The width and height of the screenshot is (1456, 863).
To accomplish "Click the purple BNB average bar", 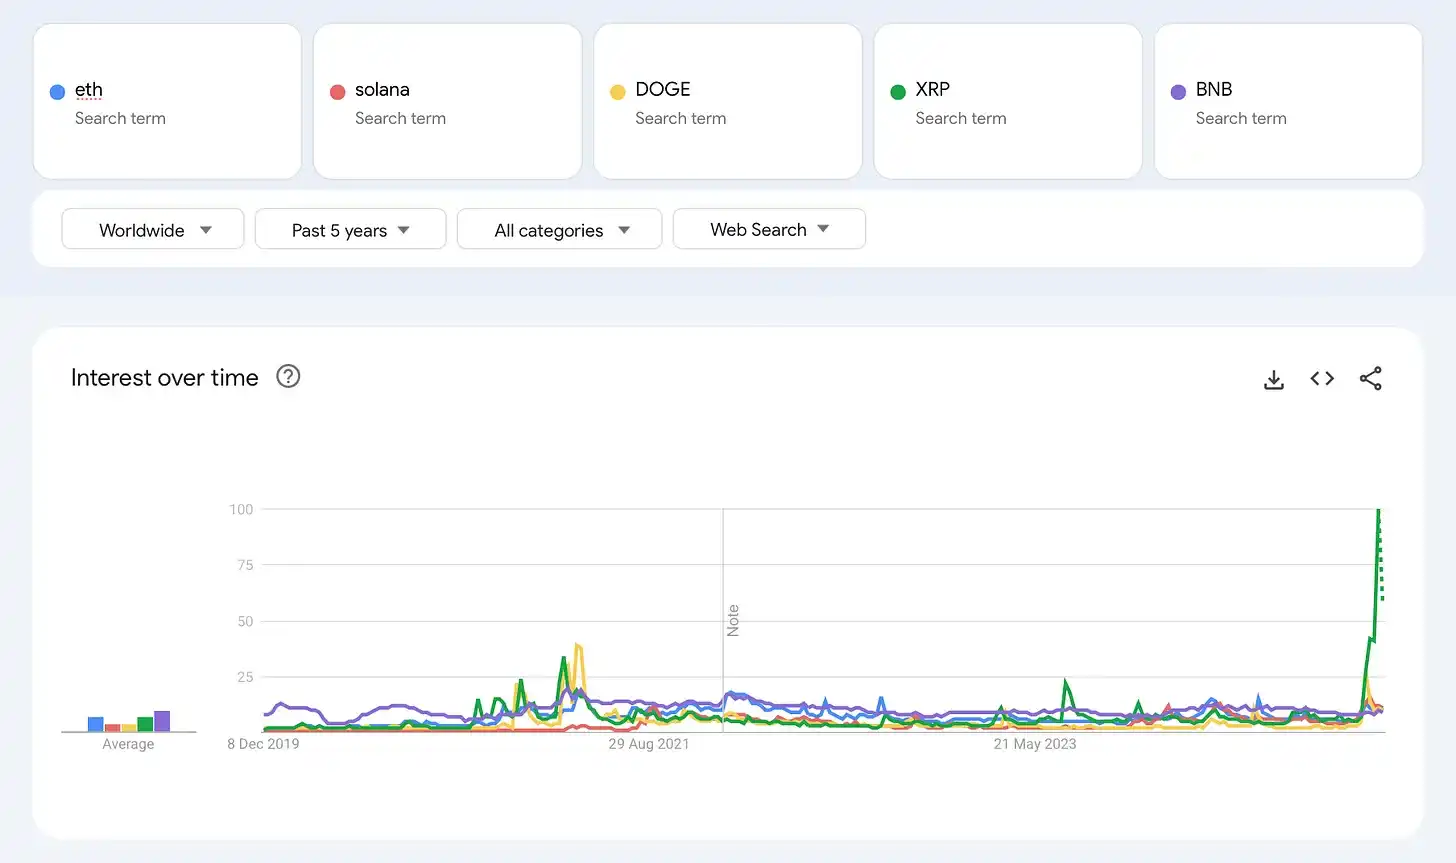I will (162, 721).
